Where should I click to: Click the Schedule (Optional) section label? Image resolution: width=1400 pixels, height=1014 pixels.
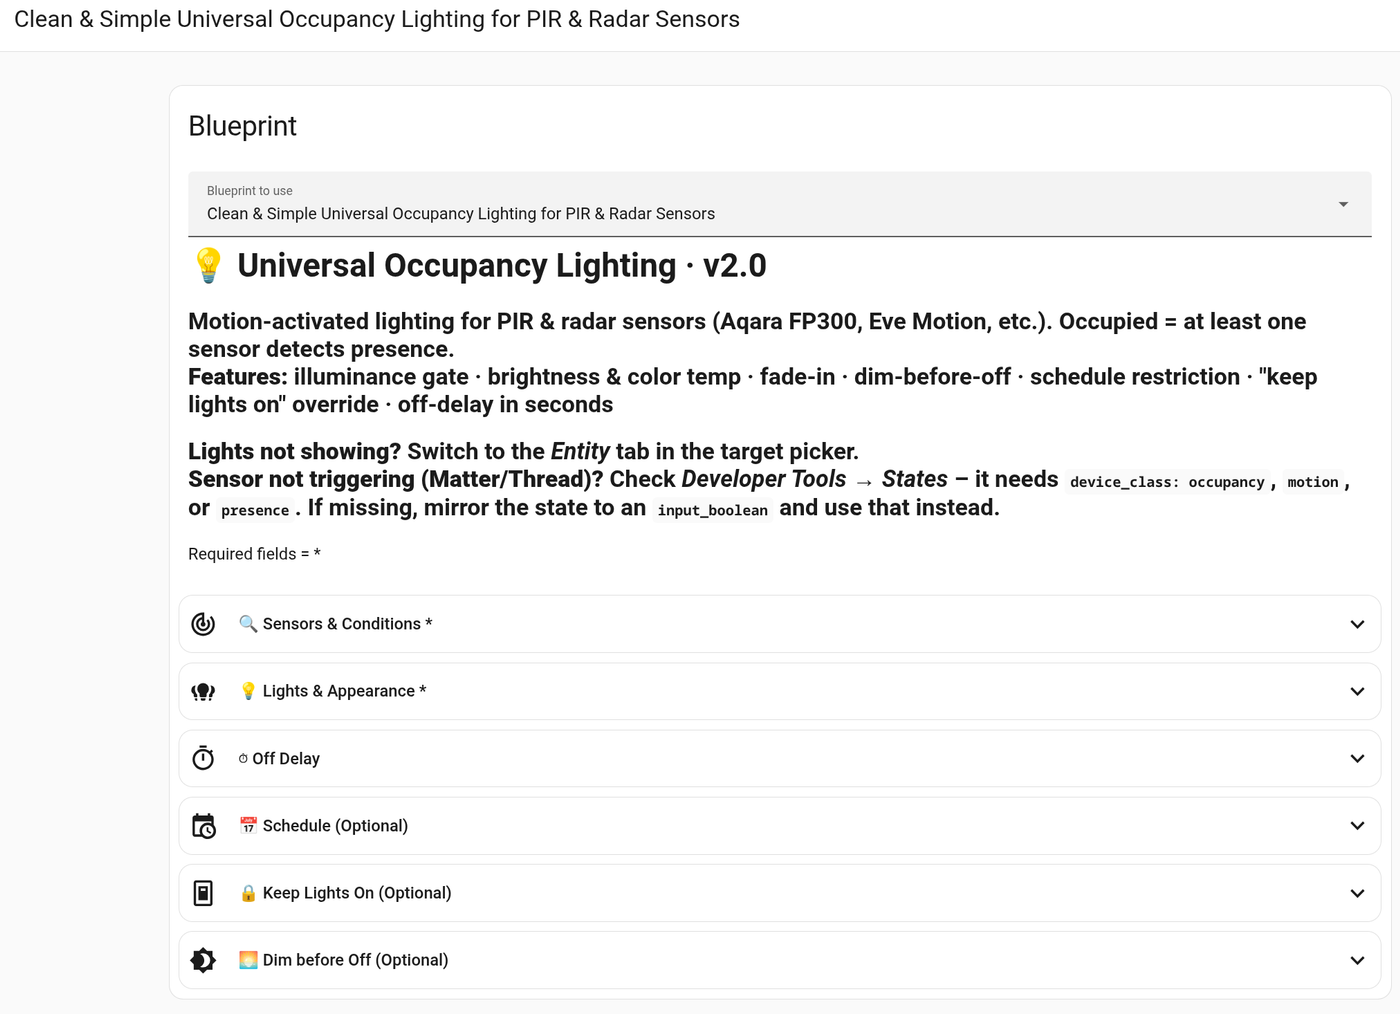[x=335, y=826]
